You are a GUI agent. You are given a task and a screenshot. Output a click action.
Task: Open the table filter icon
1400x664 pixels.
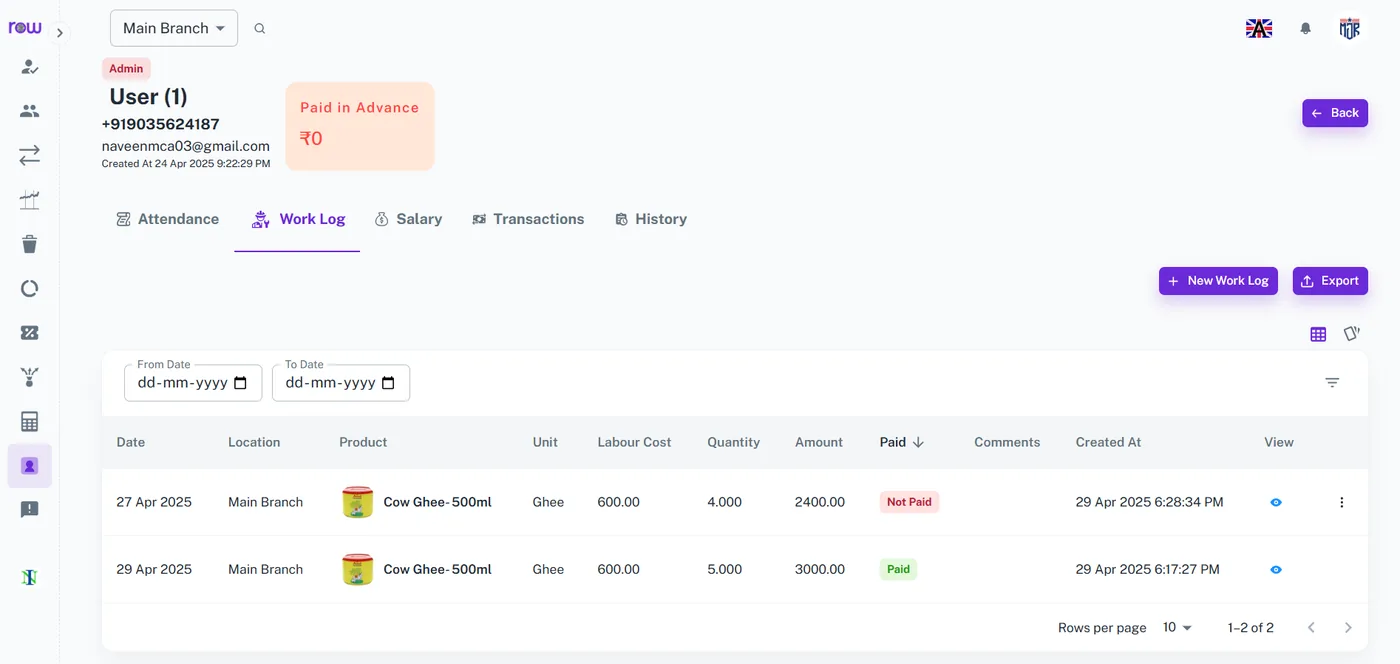coord(1332,383)
